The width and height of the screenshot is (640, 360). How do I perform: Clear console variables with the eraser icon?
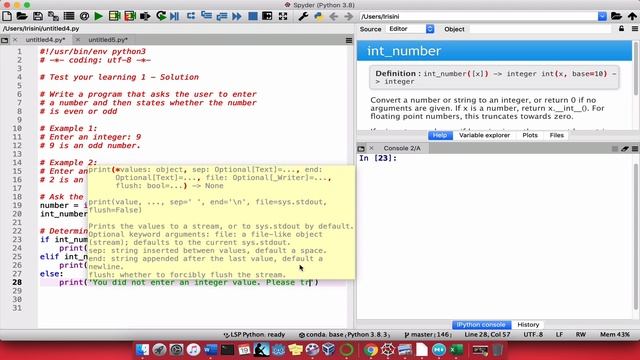point(624,149)
